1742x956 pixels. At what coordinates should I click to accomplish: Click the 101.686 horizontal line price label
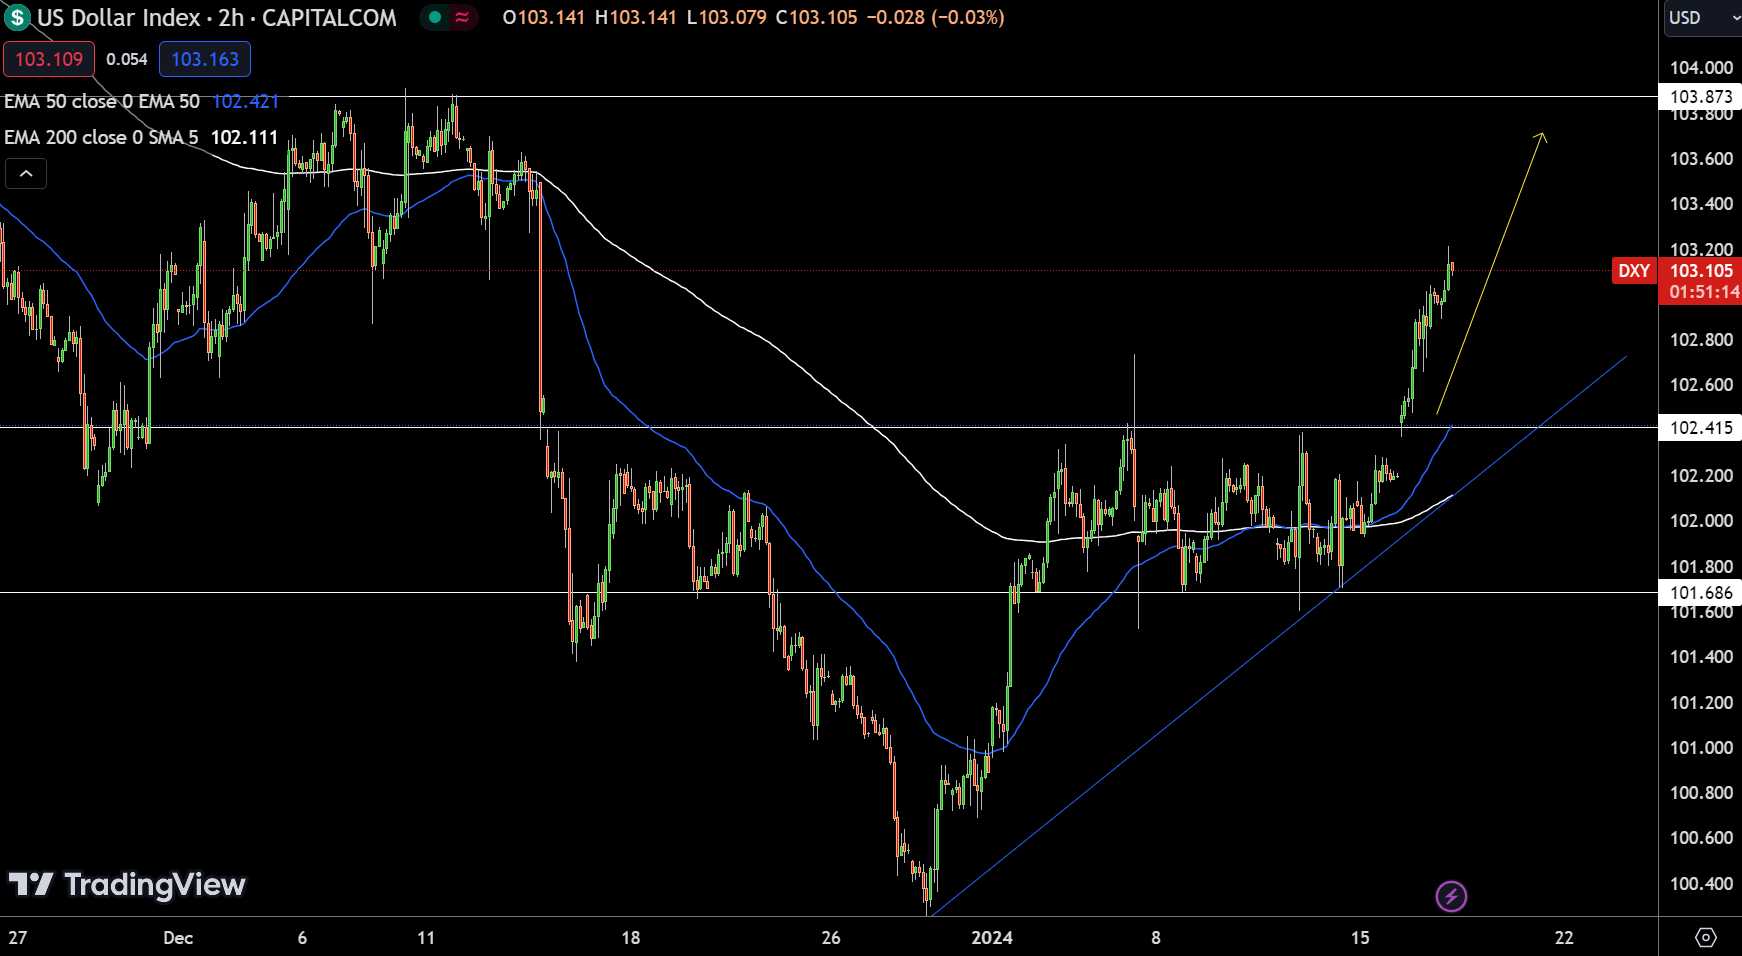pos(1701,593)
